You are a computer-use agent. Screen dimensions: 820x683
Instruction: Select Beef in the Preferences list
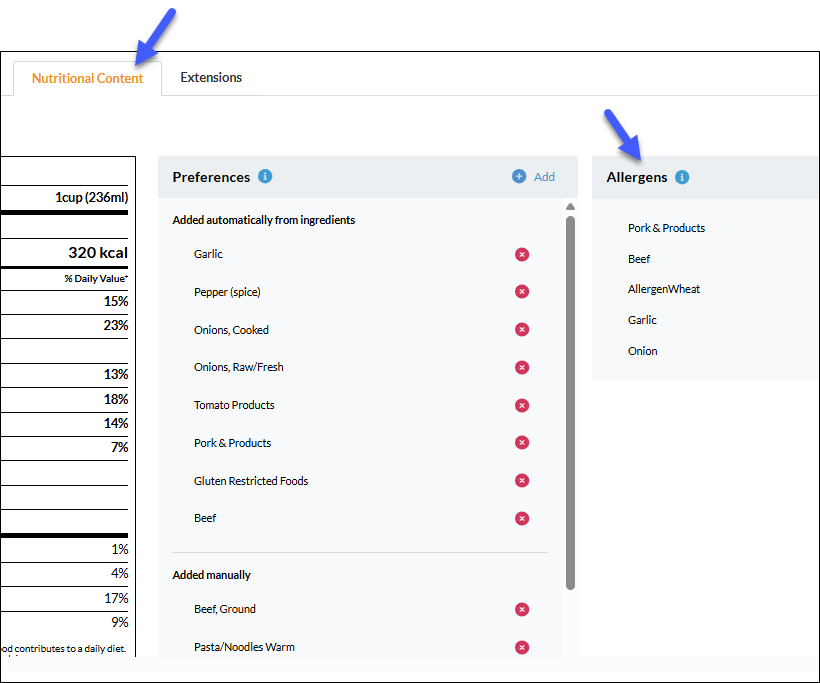(x=205, y=518)
